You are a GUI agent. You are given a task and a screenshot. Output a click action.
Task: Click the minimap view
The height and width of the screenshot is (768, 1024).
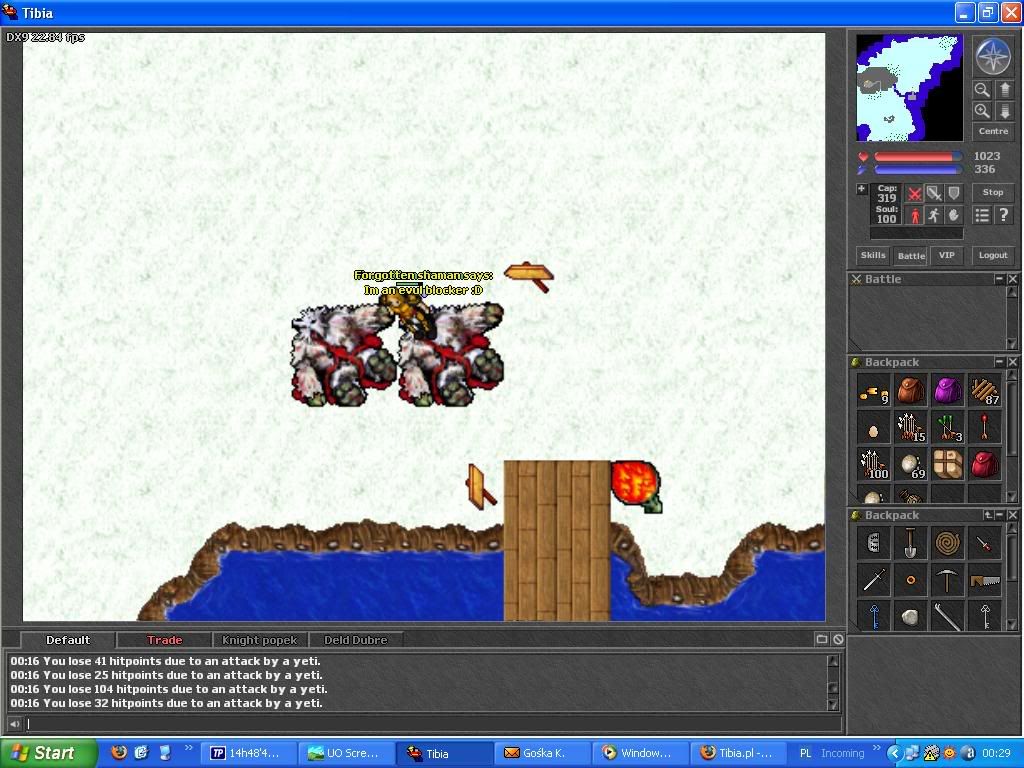tap(909, 88)
